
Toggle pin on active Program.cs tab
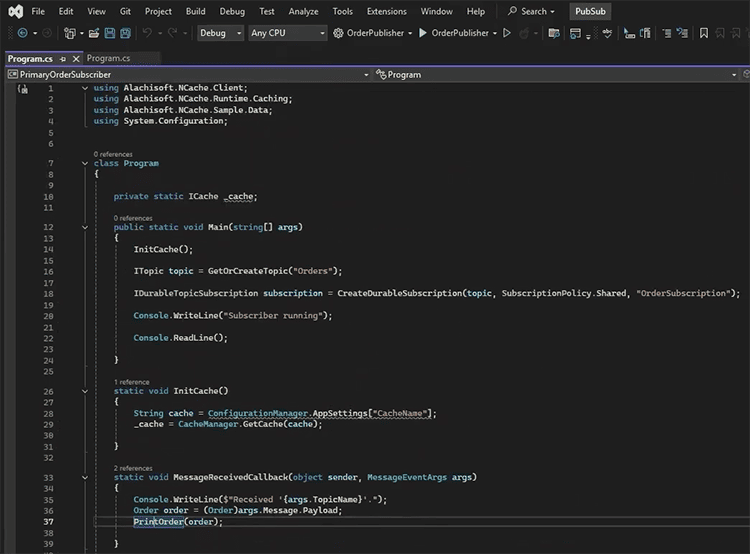[62, 59]
